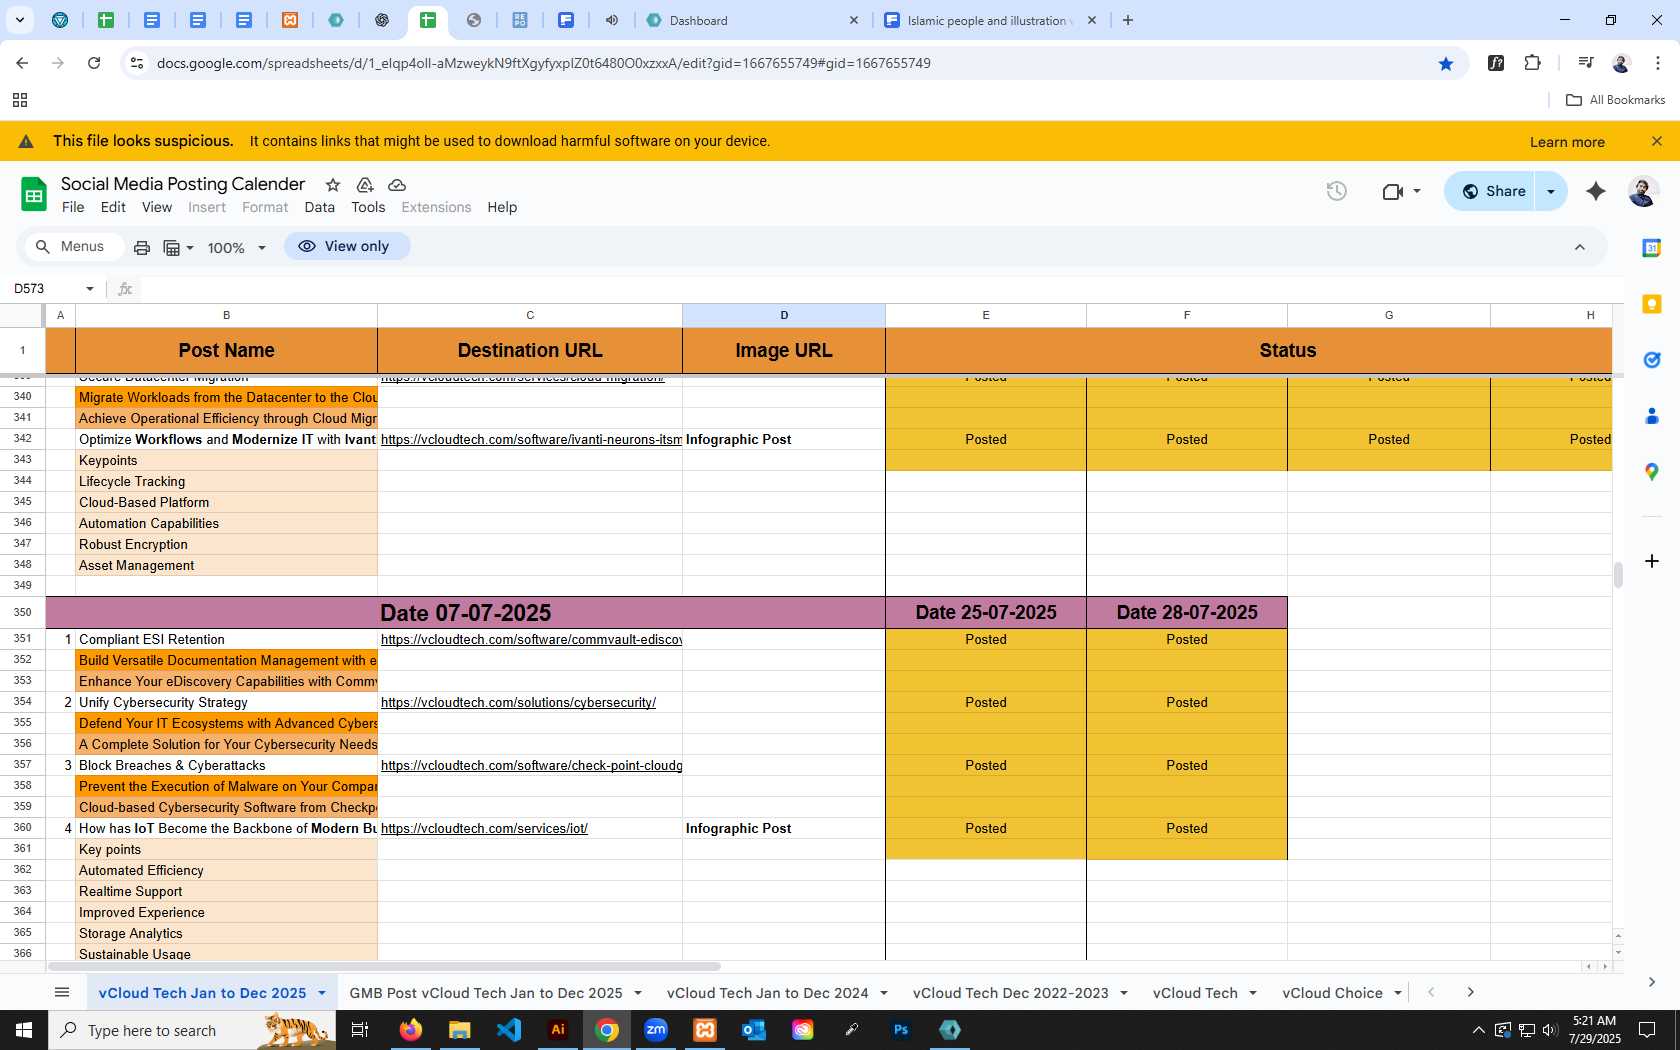Click the Windows Start button
1680x1050 pixels.
pyautogui.click(x=24, y=1030)
